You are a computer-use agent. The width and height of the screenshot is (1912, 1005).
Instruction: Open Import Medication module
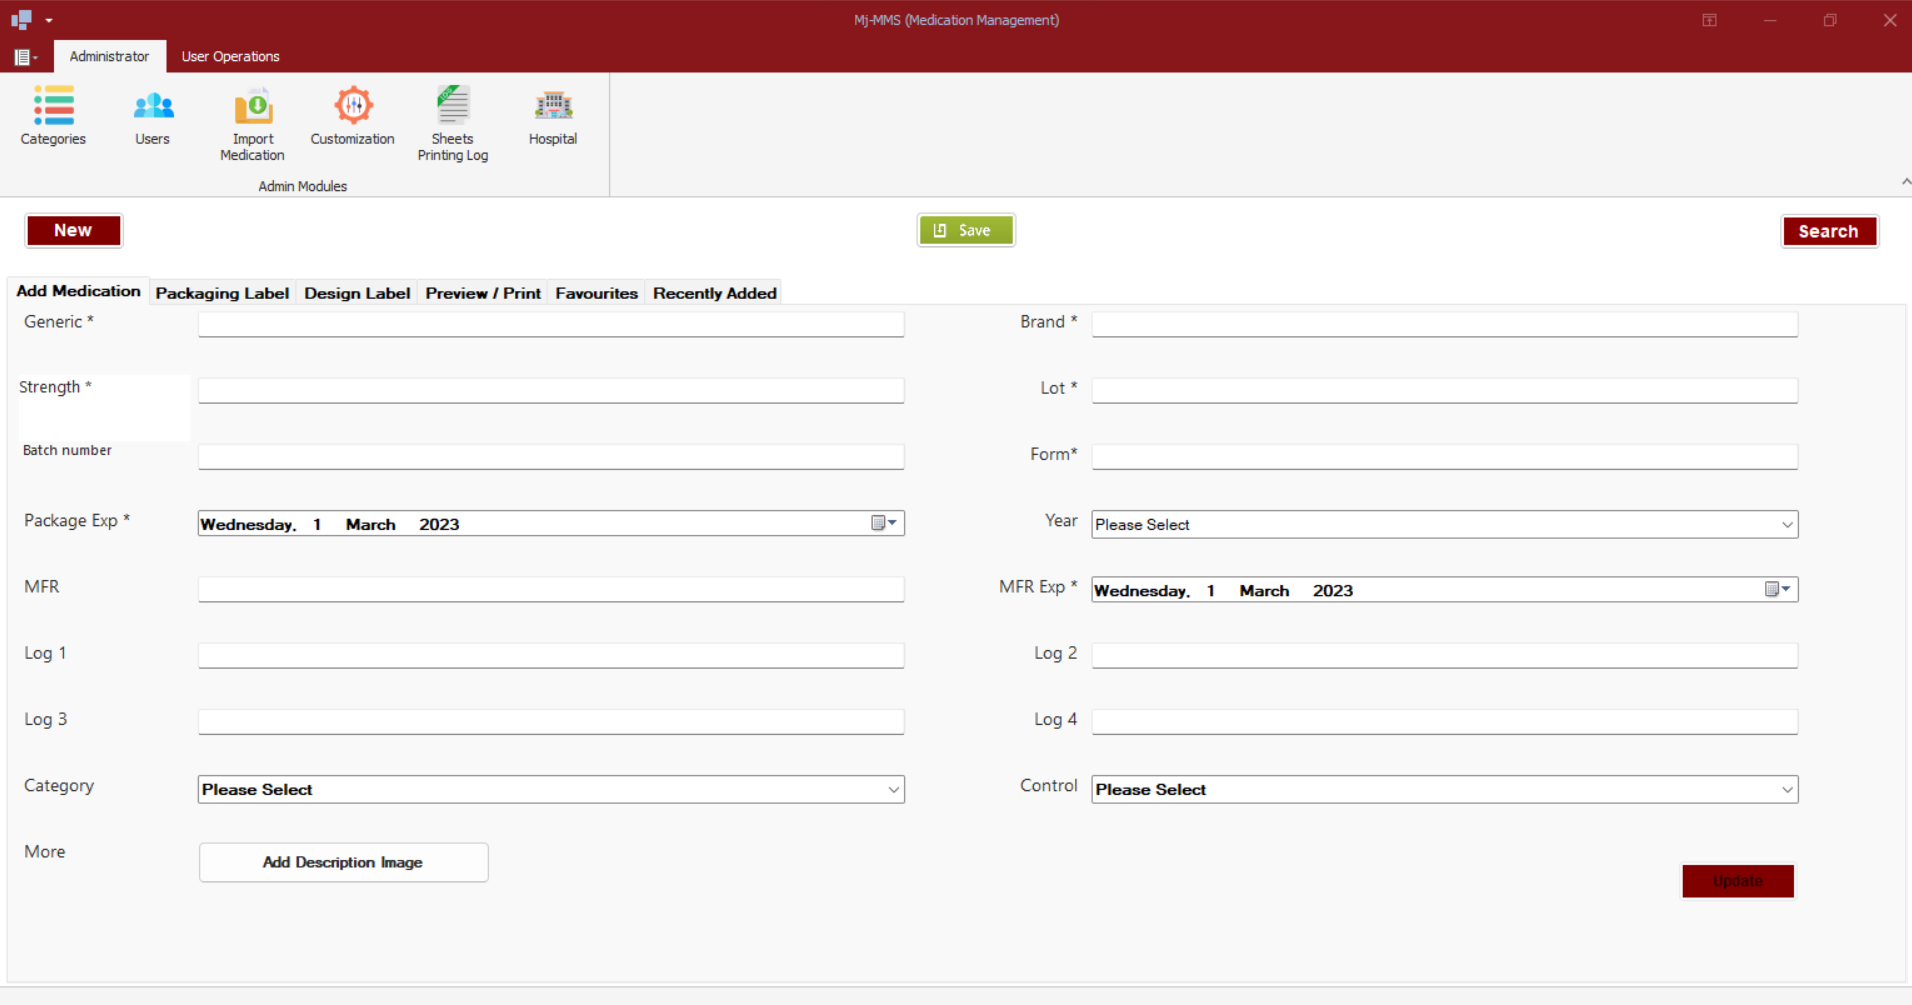(253, 124)
